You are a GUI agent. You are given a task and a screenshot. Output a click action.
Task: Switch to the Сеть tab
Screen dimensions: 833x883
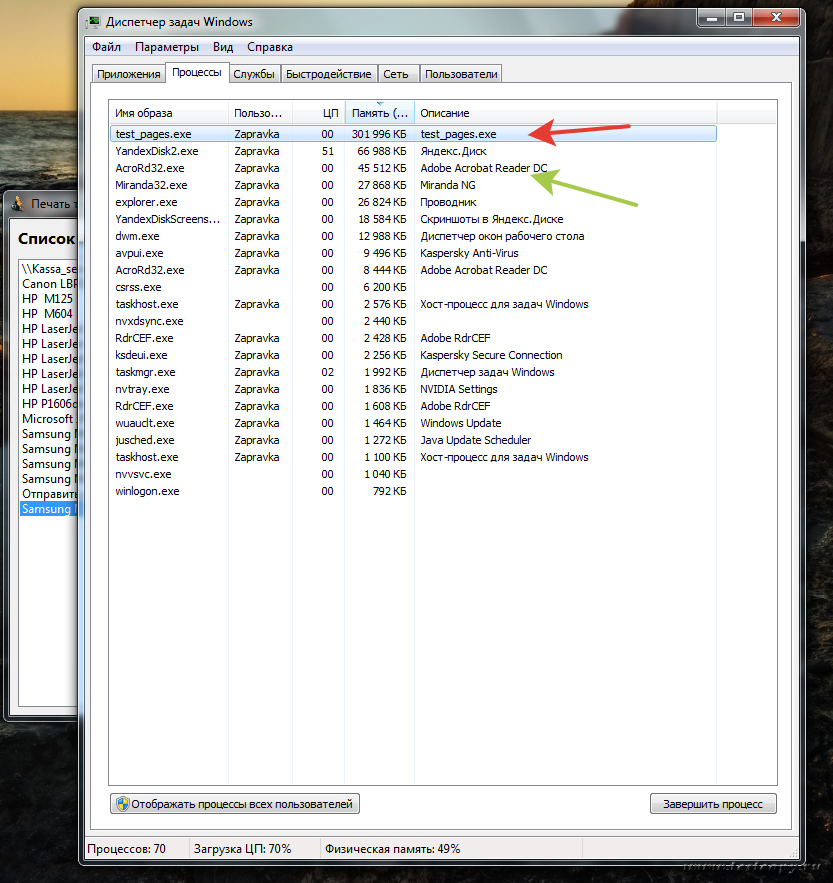396,74
